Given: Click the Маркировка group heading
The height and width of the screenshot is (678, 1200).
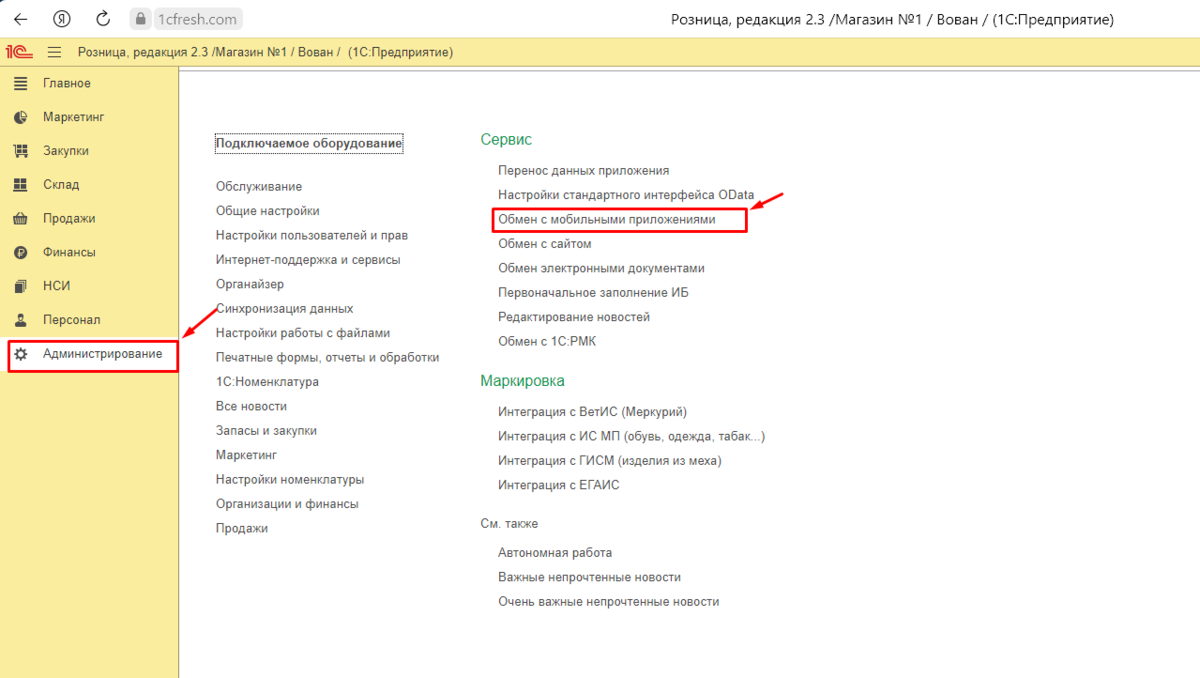Looking at the screenshot, I should point(522,381).
